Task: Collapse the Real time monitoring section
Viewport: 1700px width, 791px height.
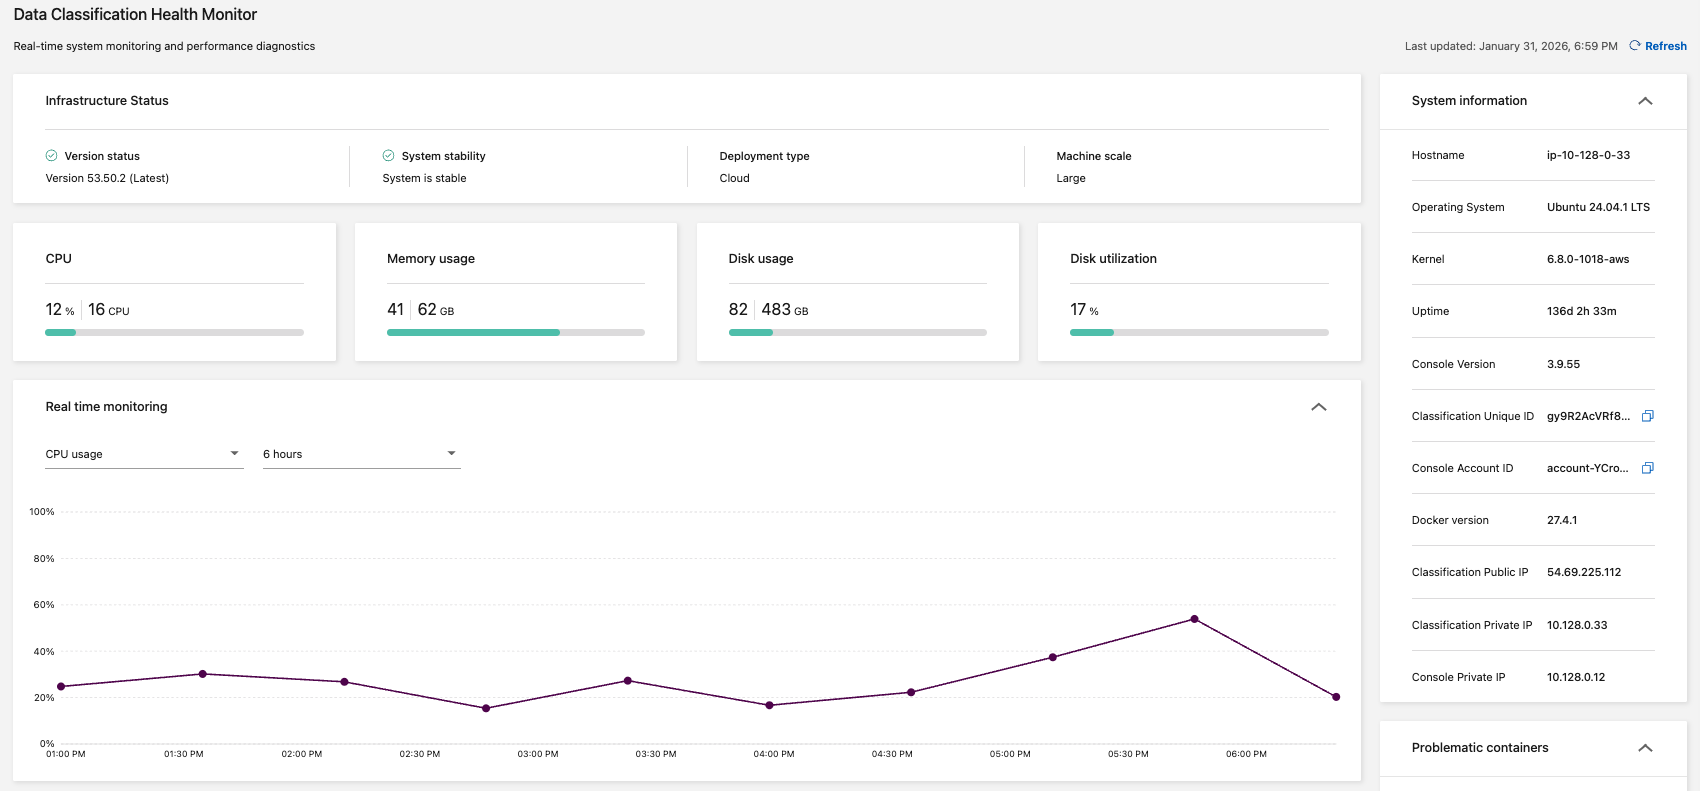Action: (x=1319, y=407)
